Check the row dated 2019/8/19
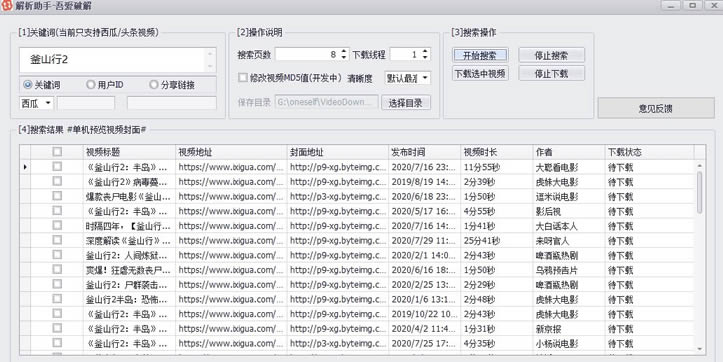Screen dimensions: 723x362 point(57,181)
